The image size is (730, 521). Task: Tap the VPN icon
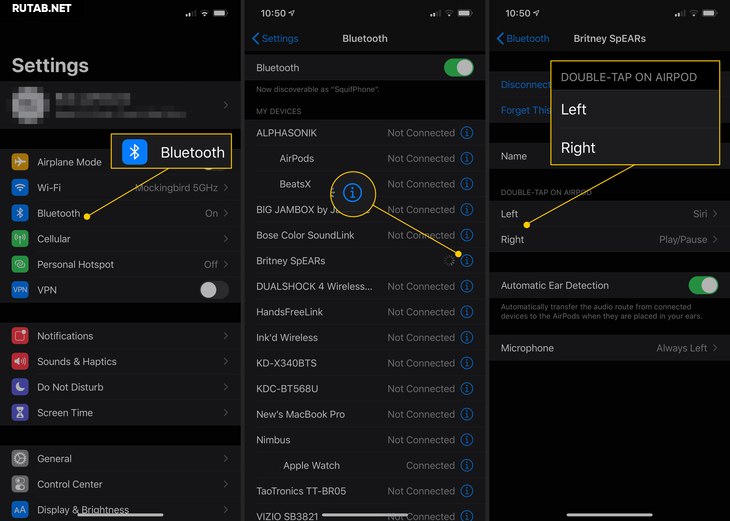(x=20, y=290)
